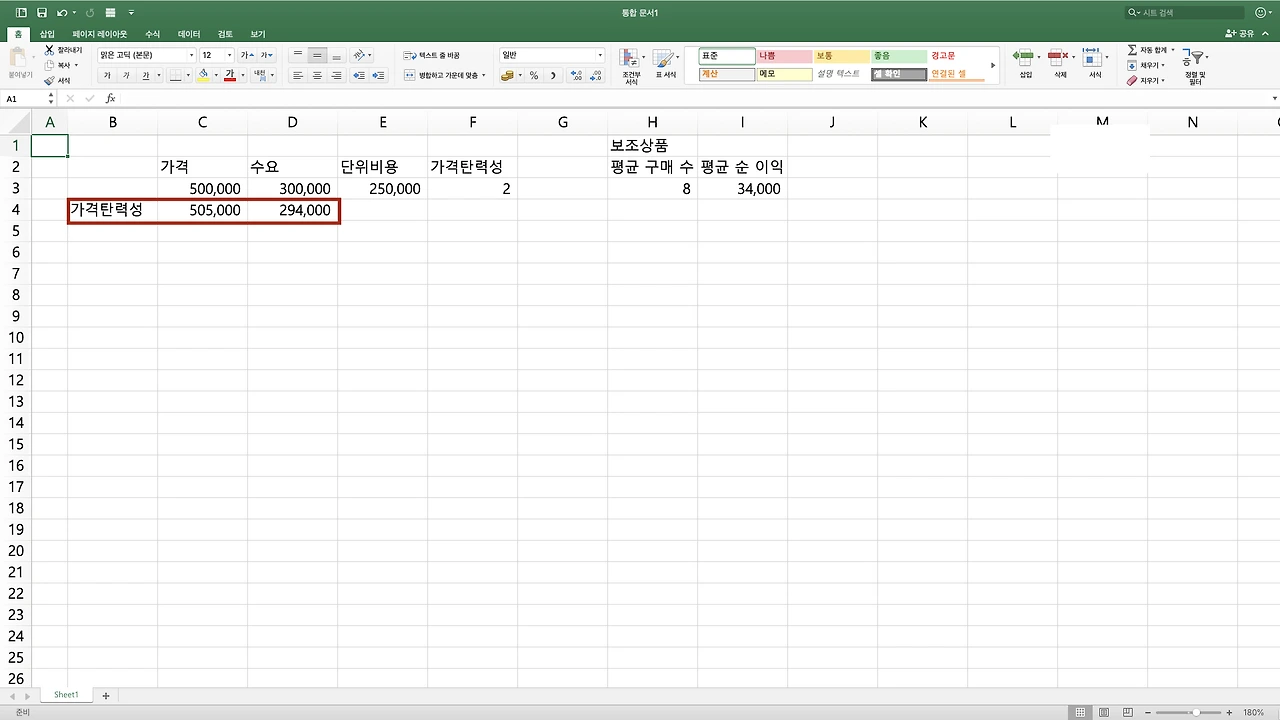Click the 복사 copy icon
This screenshot has height=720, width=1280.
(x=49, y=65)
